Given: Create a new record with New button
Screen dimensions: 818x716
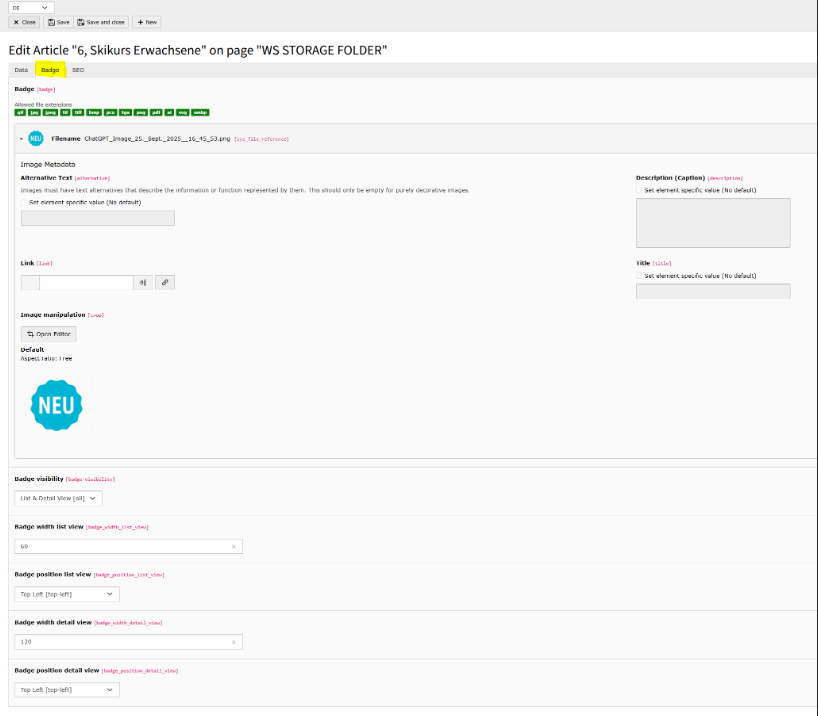Looking at the screenshot, I should pyautogui.click(x=146, y=22).
